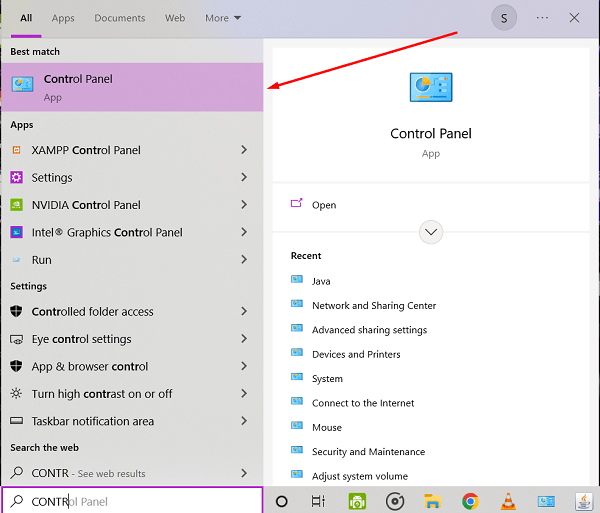The width and height of the screenshot is (600, 513).
Task: Open the circular disc app on taskbar
Action: (395, 501)
